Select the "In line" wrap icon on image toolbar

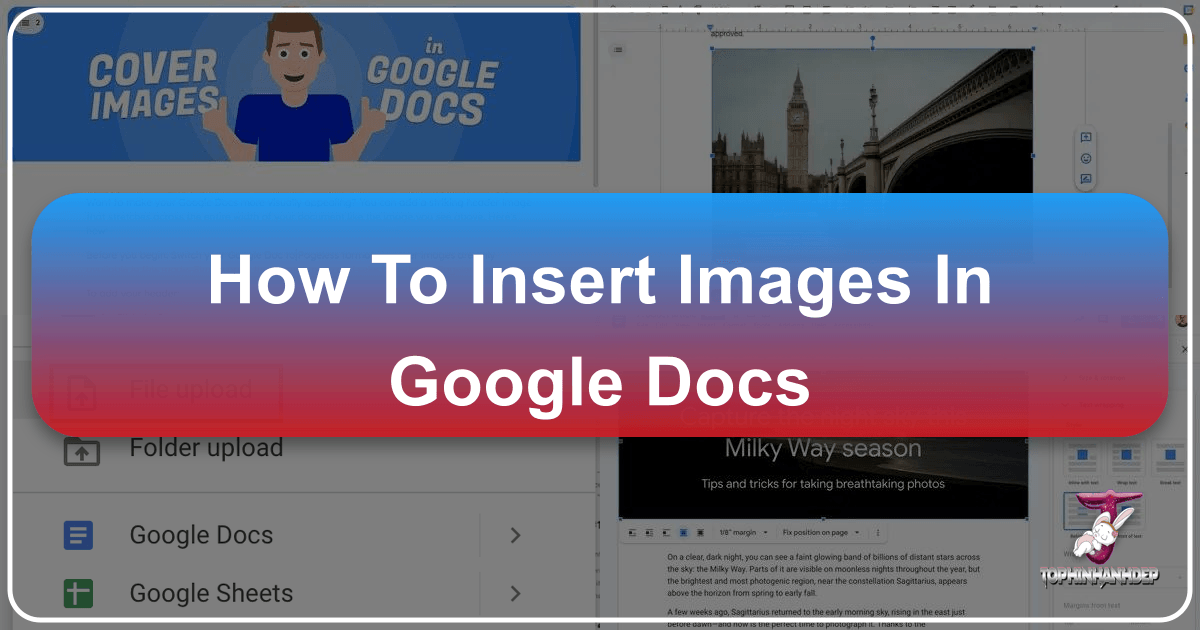[x=631, y=532]
